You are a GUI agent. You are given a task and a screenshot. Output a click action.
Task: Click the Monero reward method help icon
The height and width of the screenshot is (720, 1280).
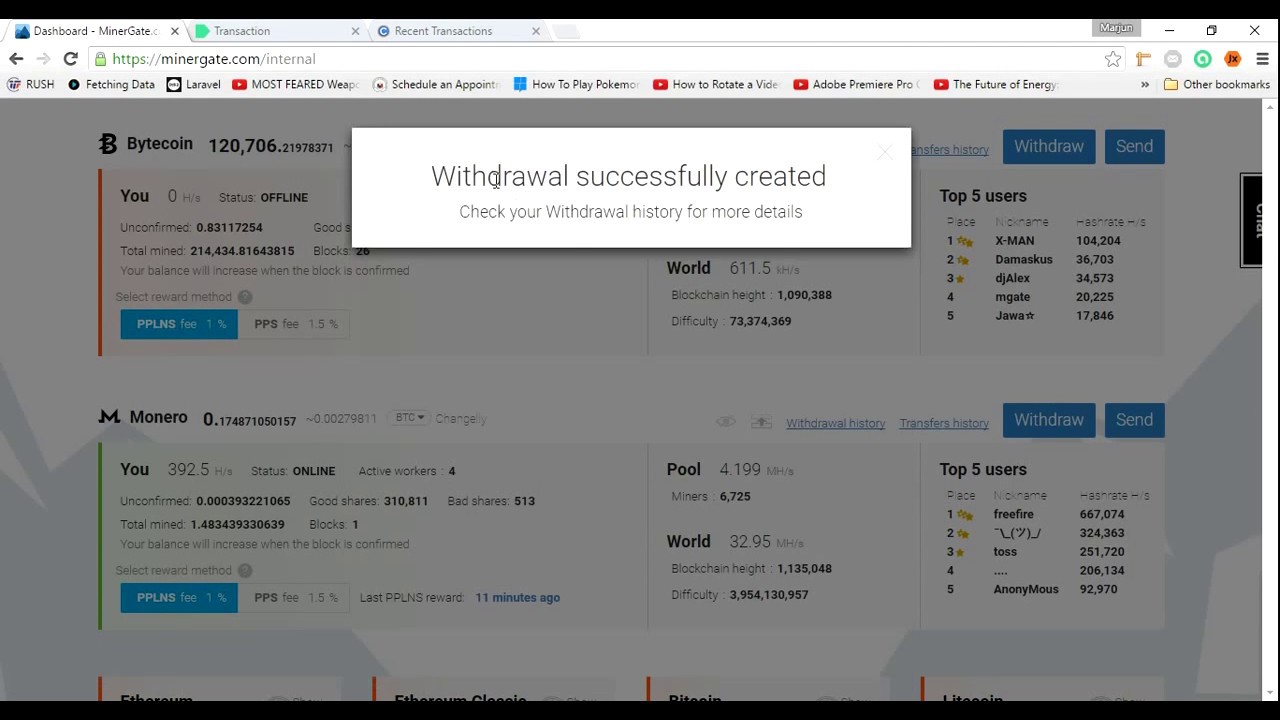pyautogui.click(x=245, y=571)
